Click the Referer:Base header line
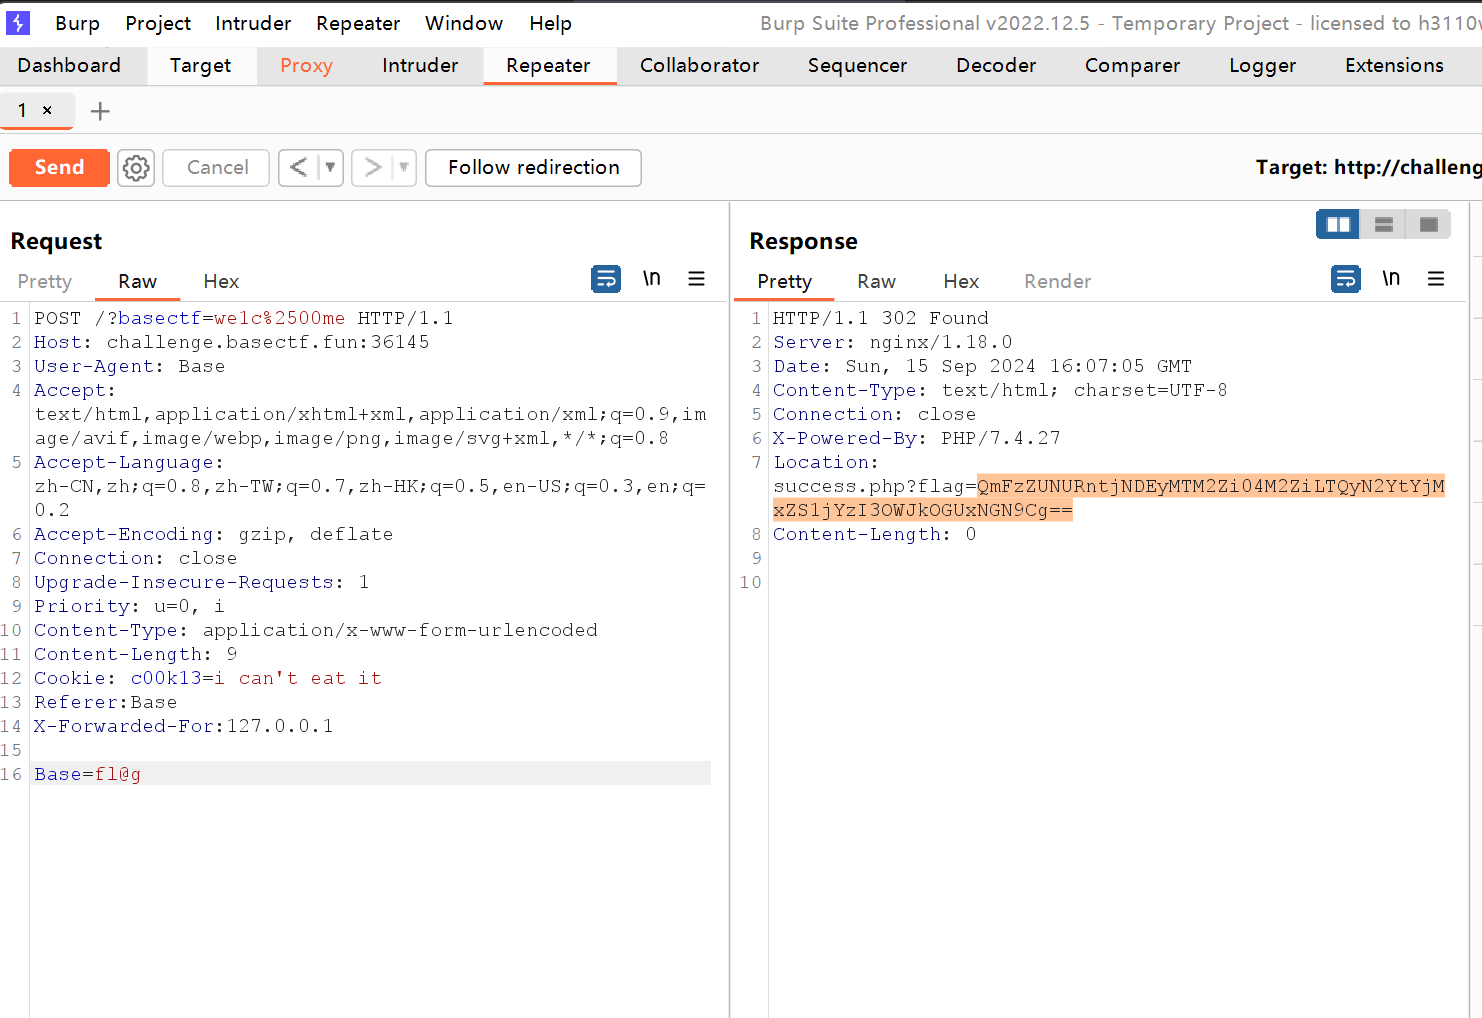Viewport: 1482px width, 1018px height. (x=106, y=702)
